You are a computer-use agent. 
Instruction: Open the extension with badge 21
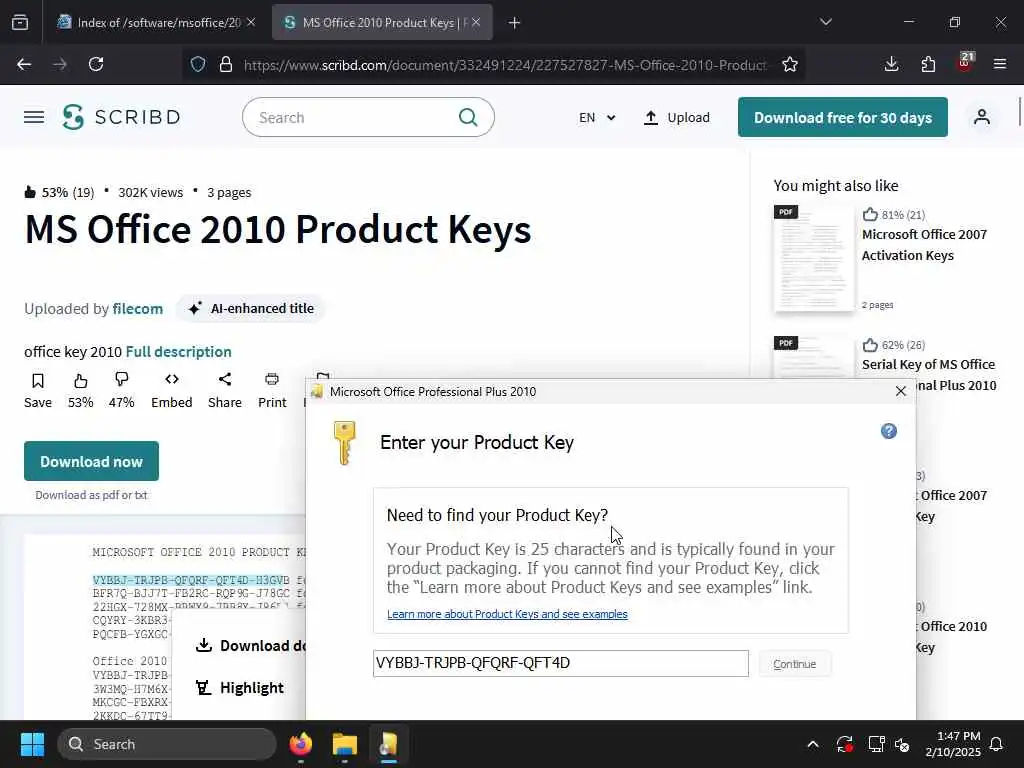coord(965,63)
